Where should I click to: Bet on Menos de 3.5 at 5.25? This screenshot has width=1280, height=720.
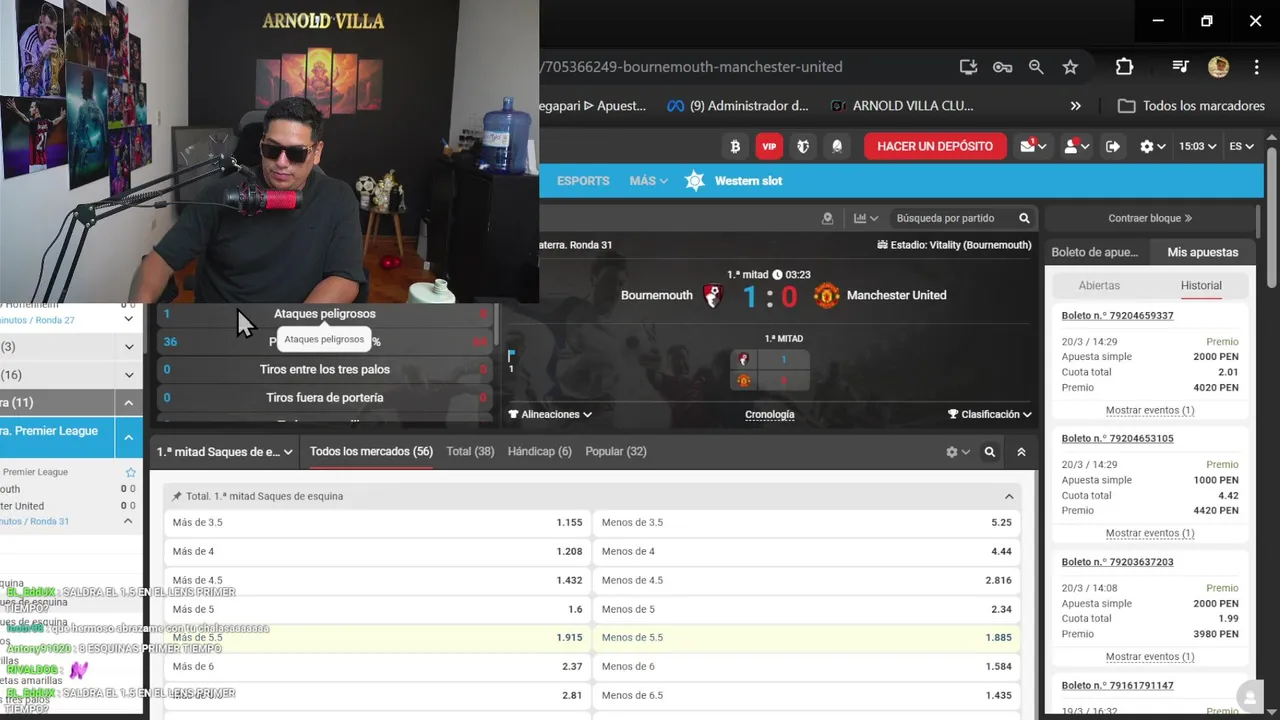[x=807, y=523]
